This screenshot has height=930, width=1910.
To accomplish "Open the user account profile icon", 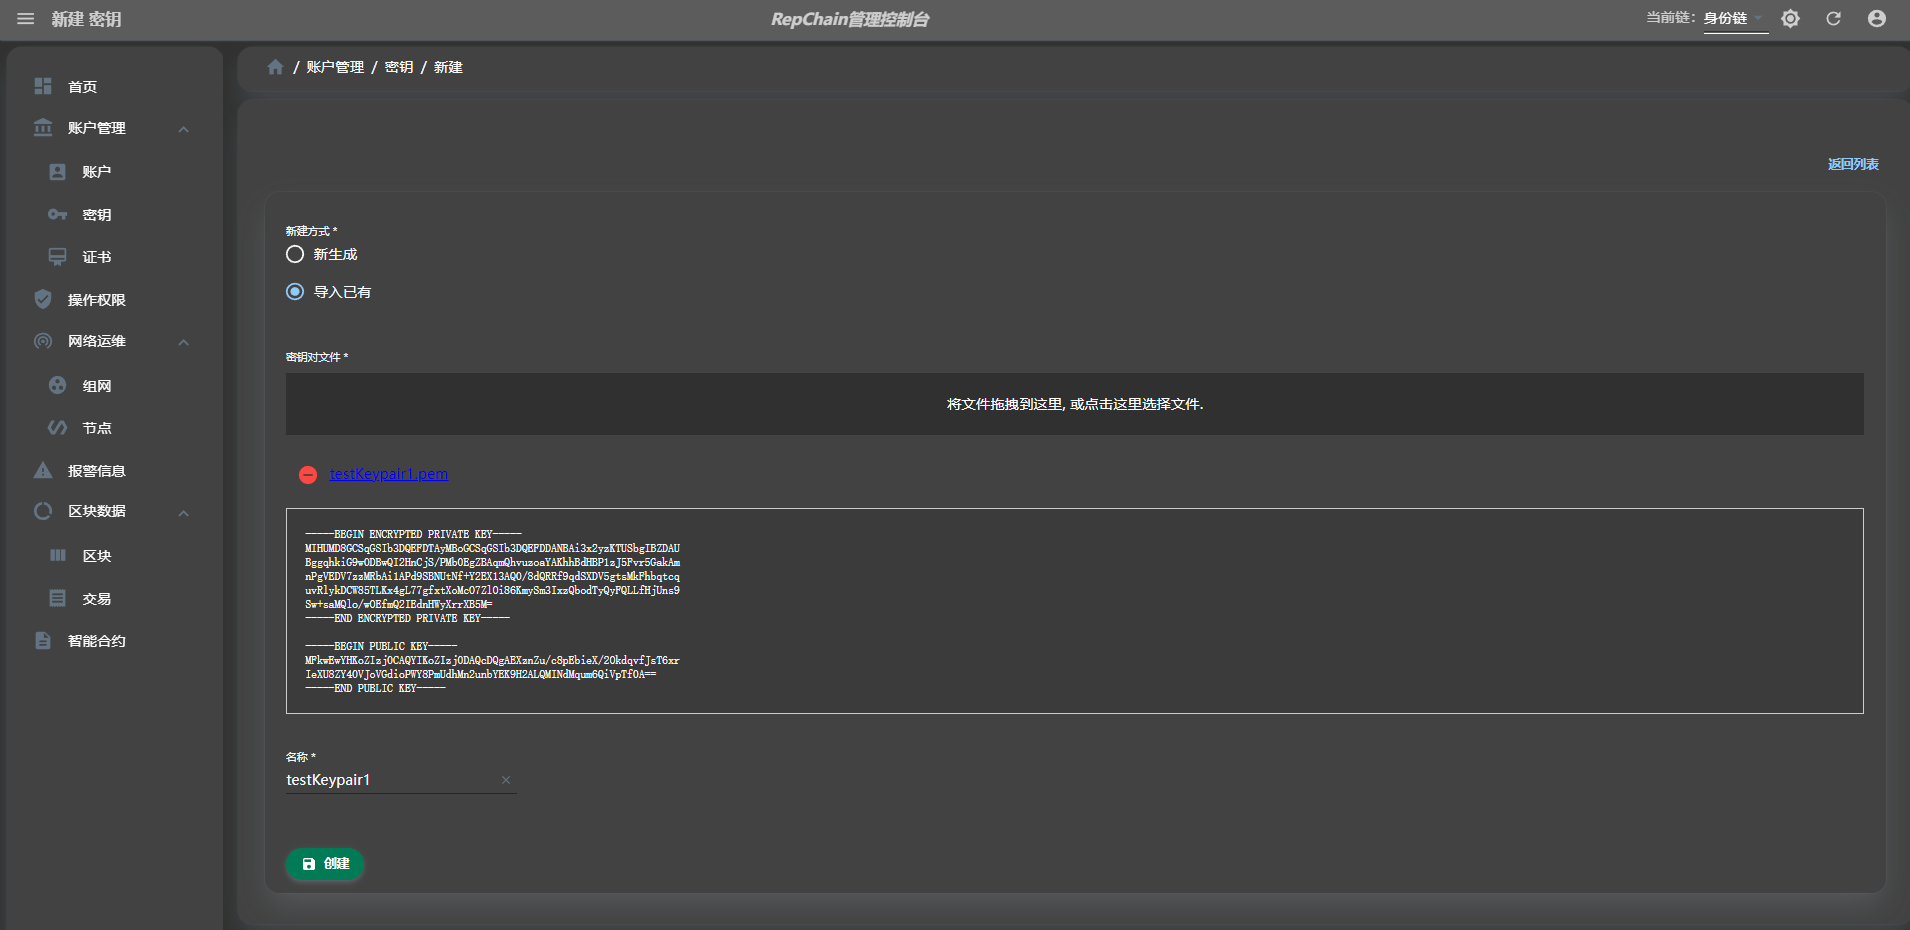I will 1877,19.
